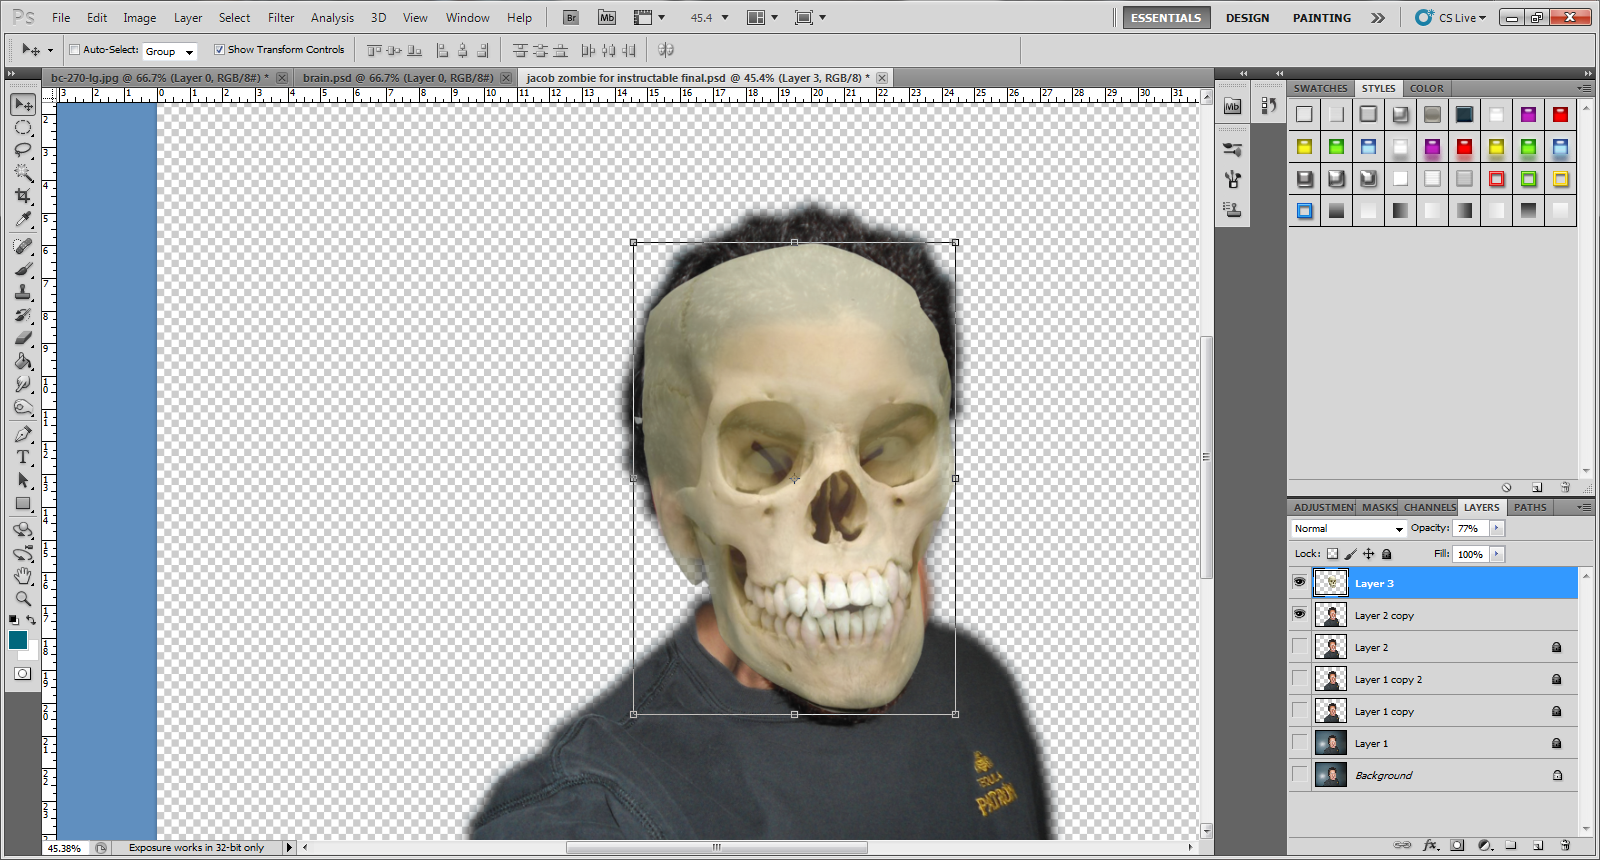1600x860 pixels.
Task: Switch to the Channels panel tab
Action: 1429,507
